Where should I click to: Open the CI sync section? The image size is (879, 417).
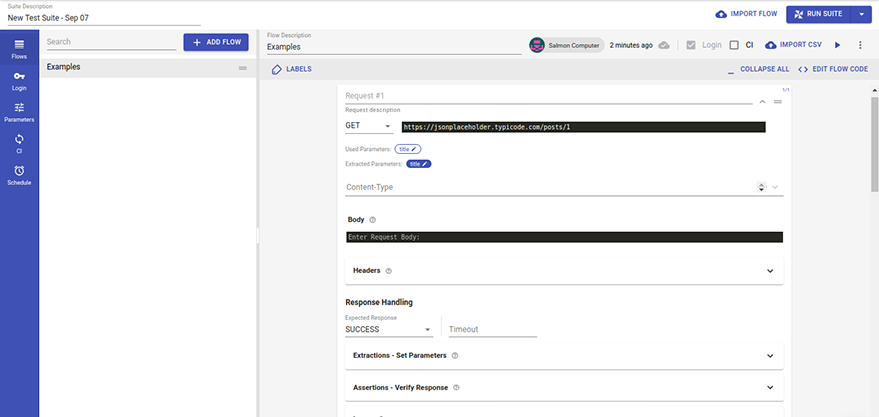pos(19,143)
